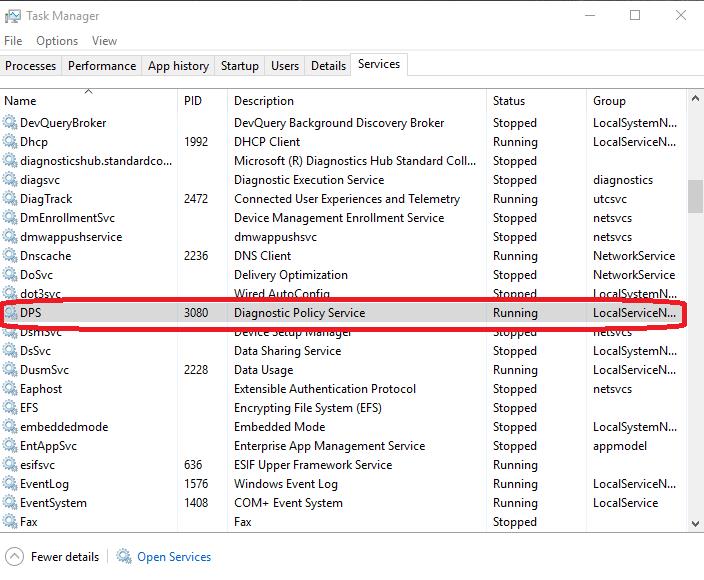Switch to the App history tab

(x=178, y=66)
